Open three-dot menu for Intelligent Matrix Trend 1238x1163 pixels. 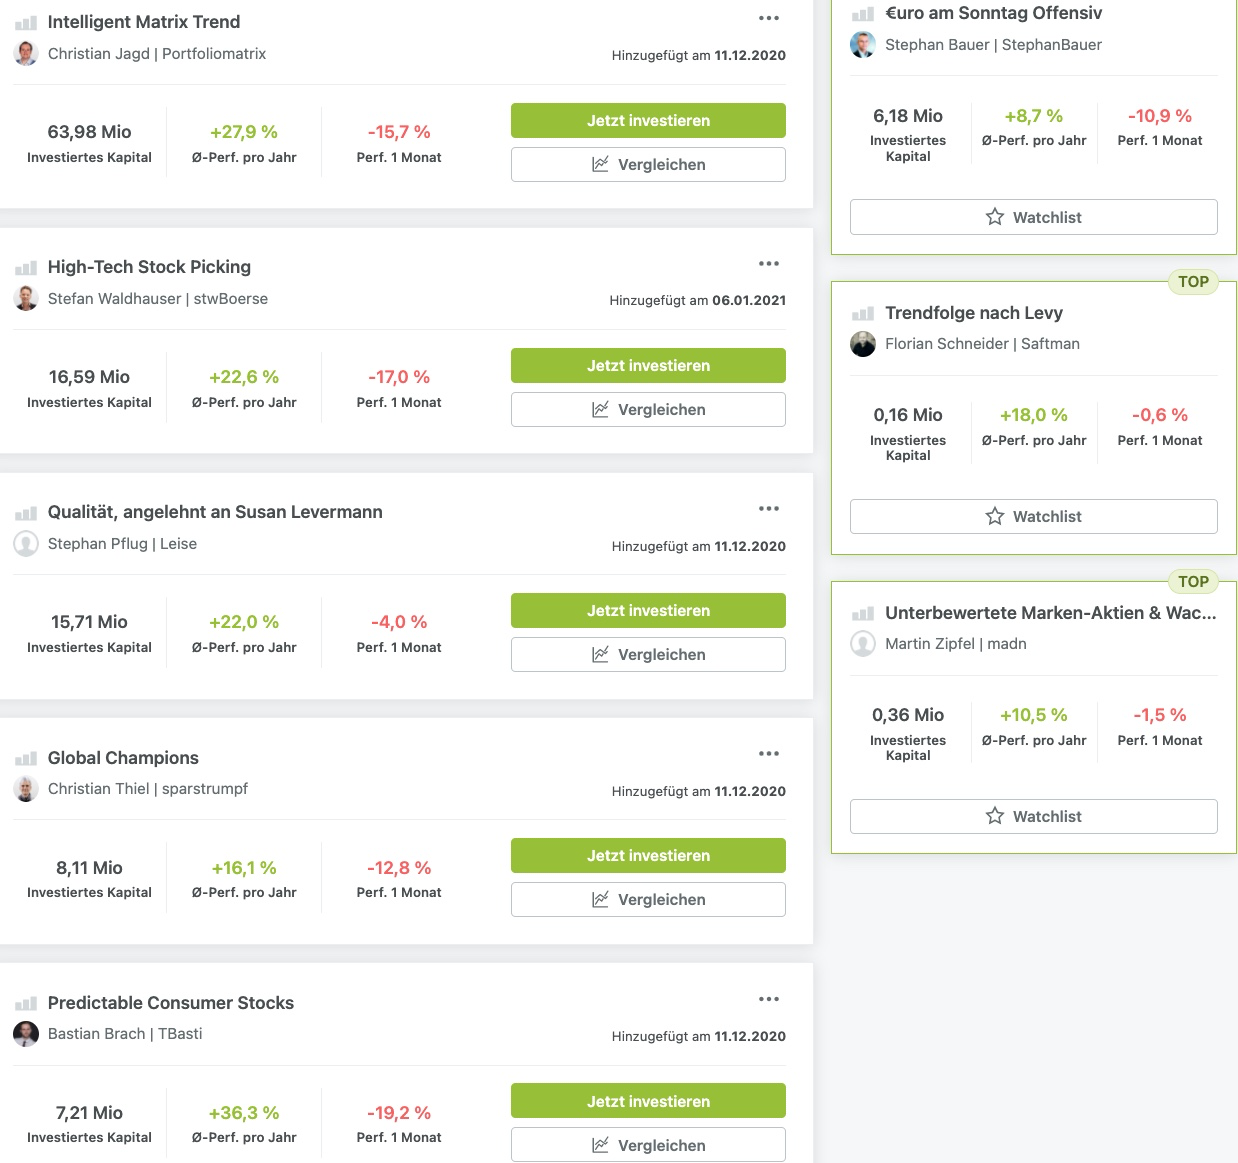point(768,18)
